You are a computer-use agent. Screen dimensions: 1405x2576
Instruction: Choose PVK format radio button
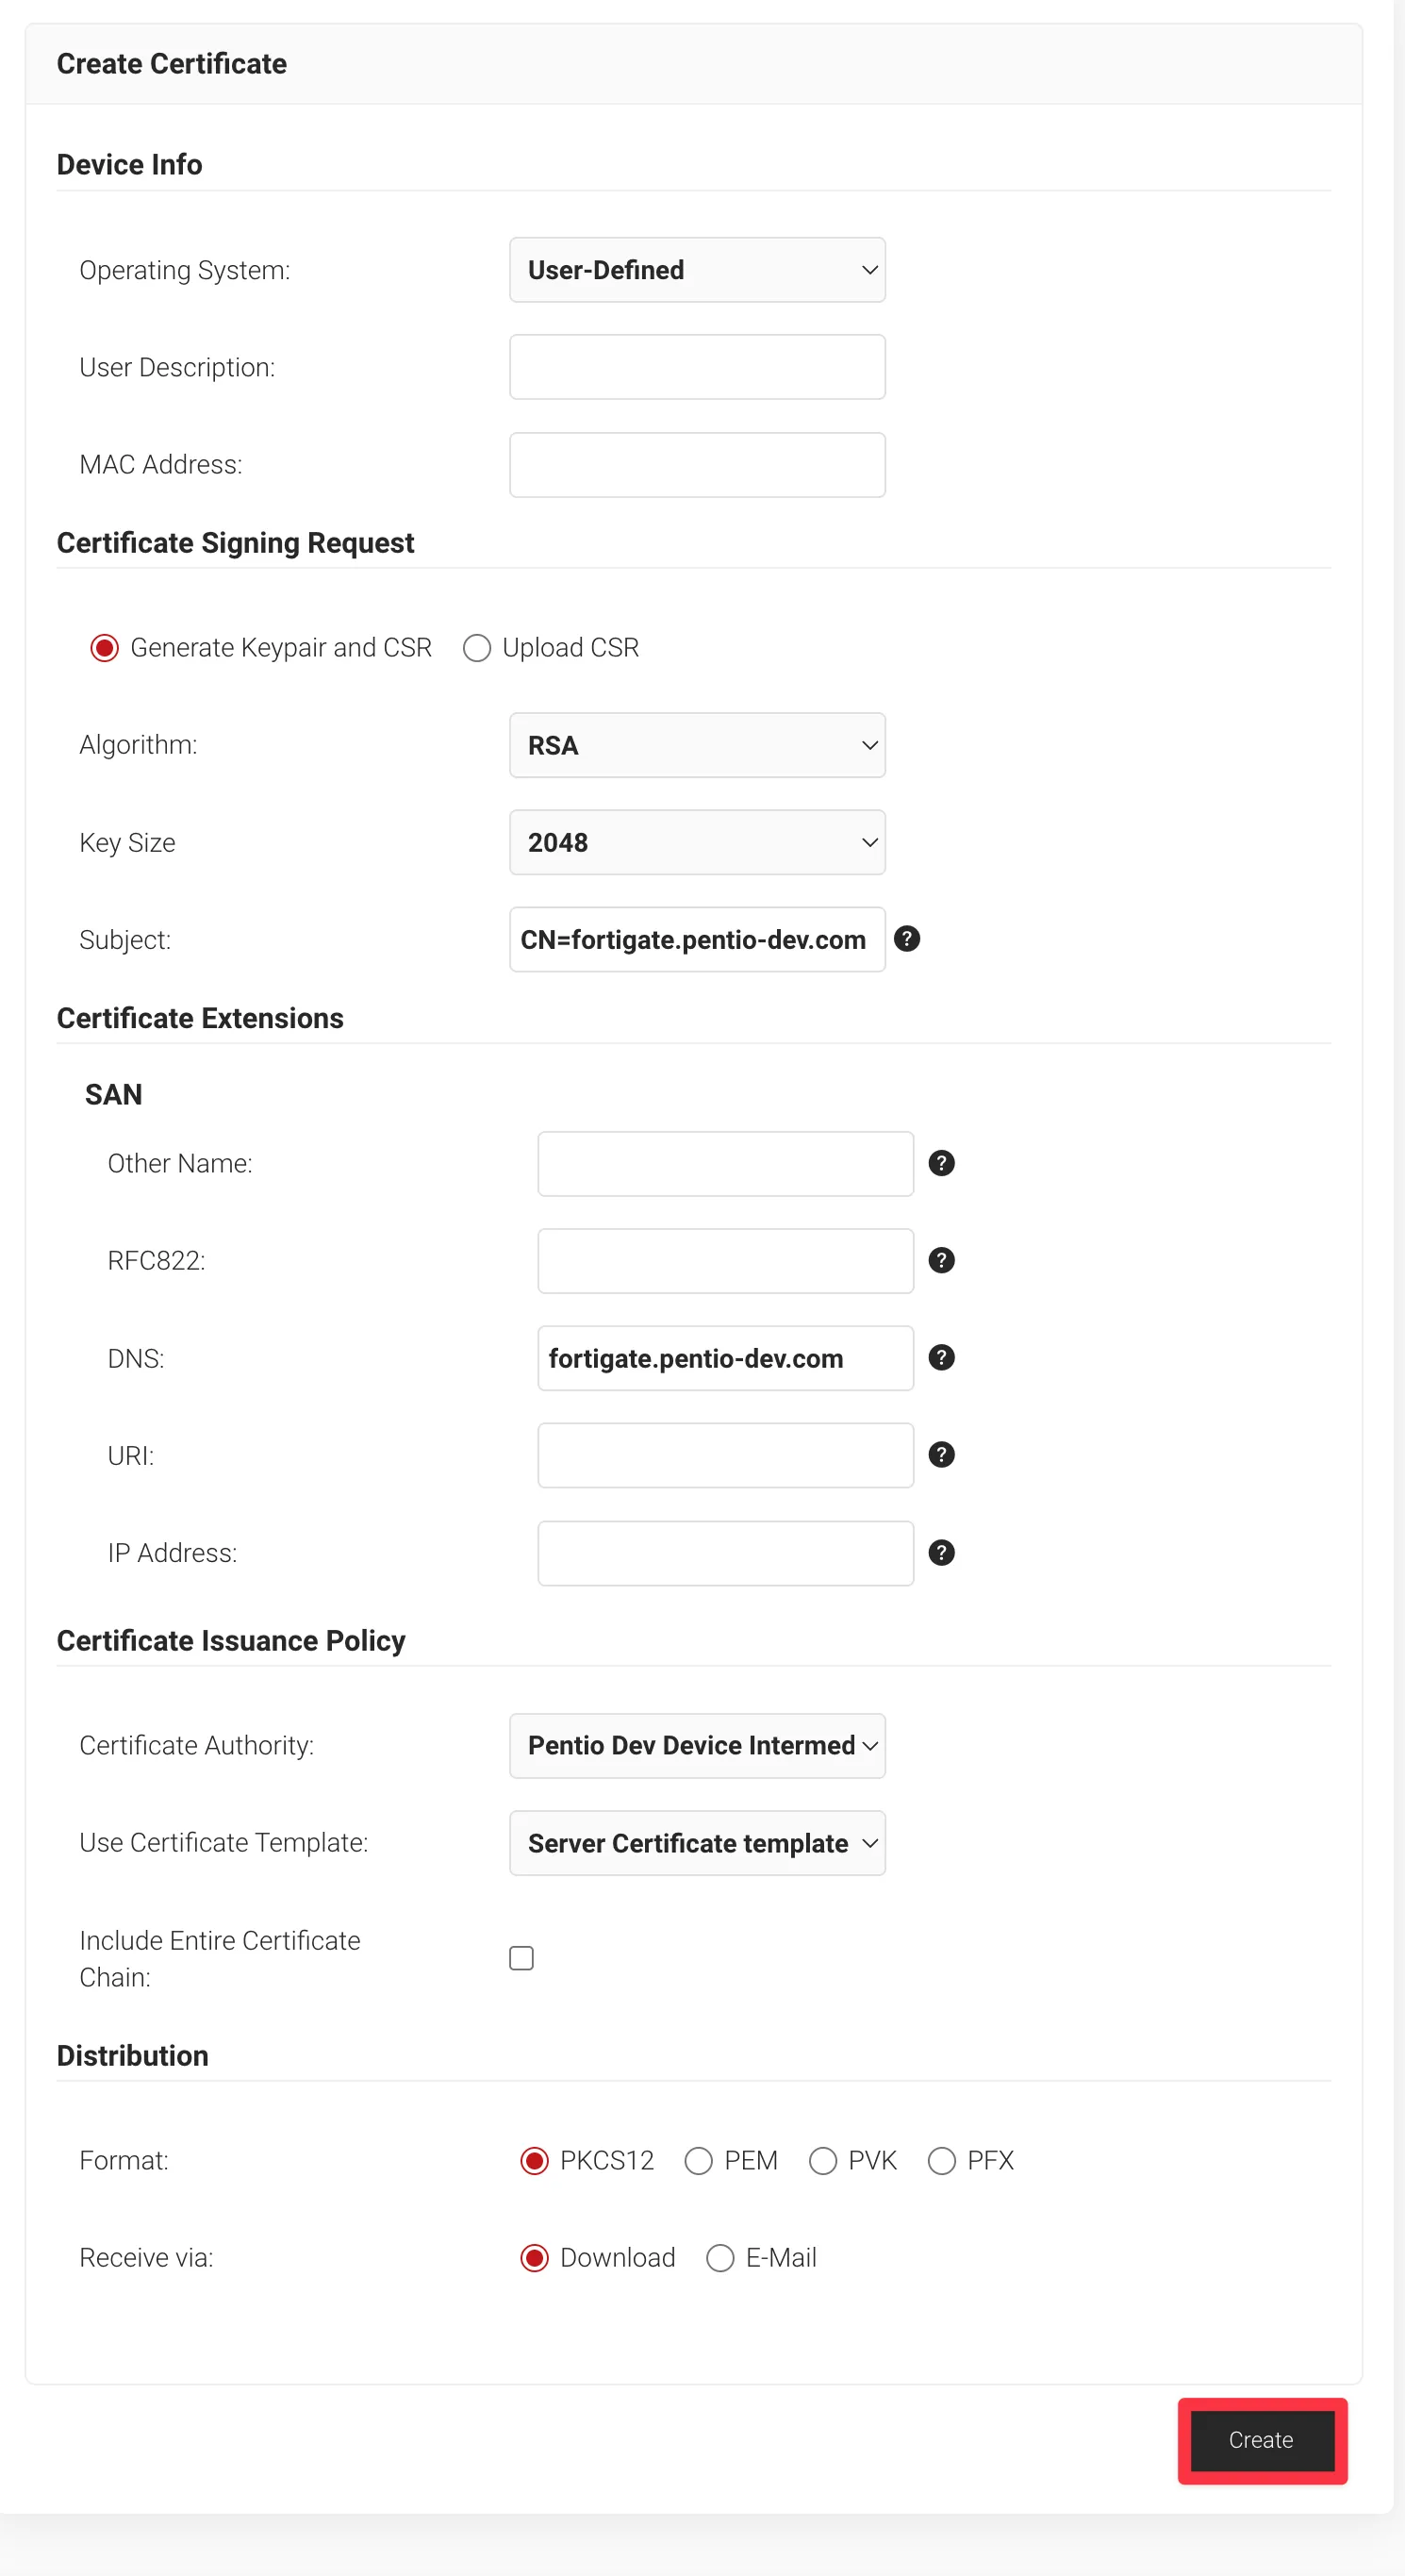coord(822,2161)
